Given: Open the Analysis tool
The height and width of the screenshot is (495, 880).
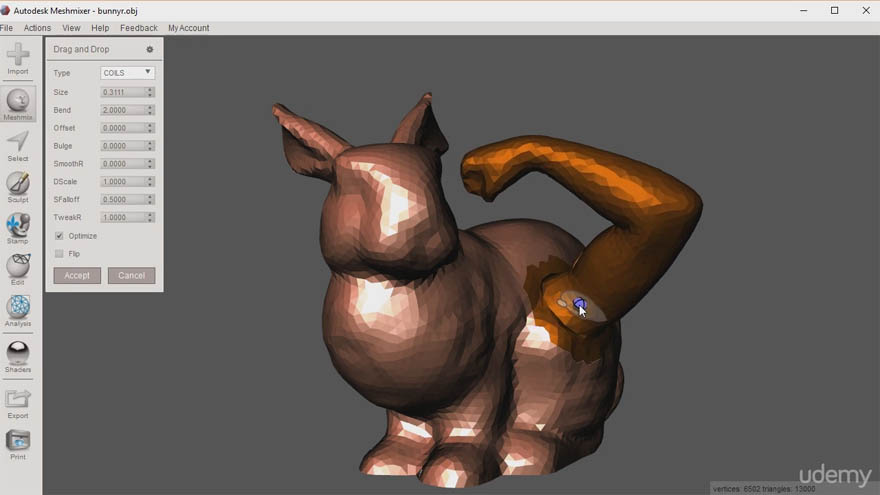Looking at the screenshot, I should [x=18, y=311].
